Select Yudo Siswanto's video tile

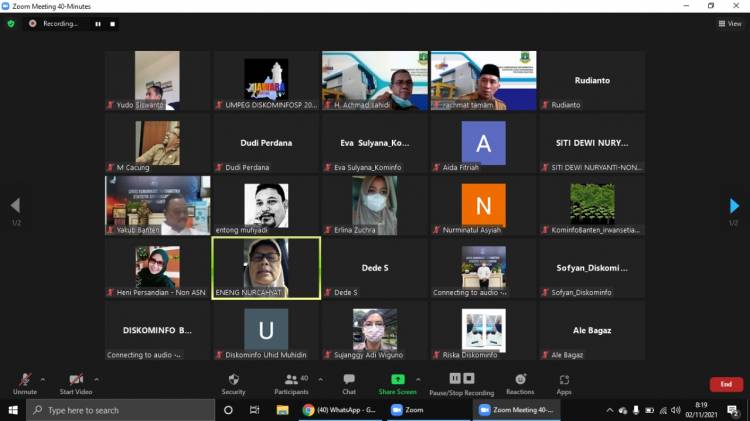point(157,81)
